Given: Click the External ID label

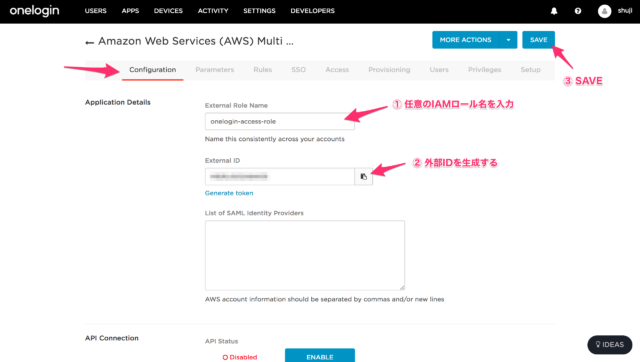Looking at the screenshot, I should (x=222, y=160).
